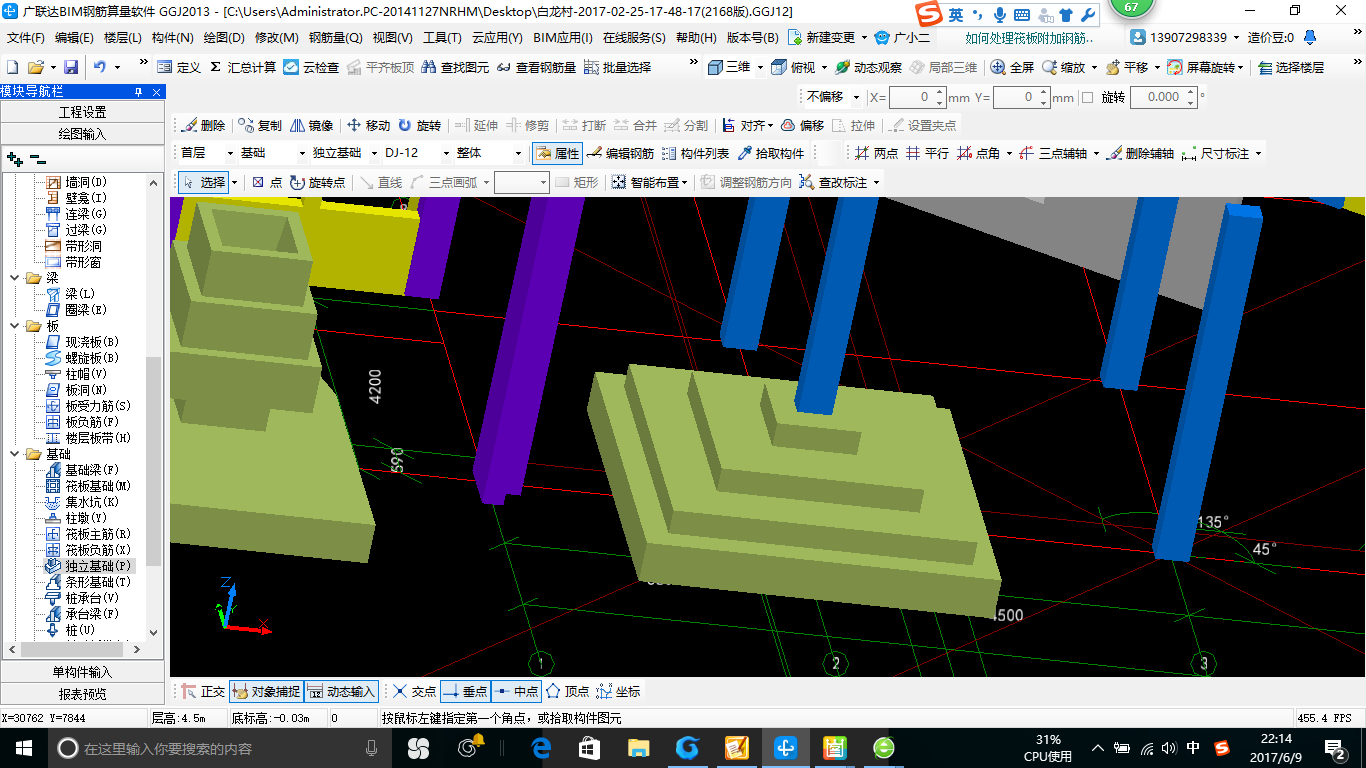The image size is (1366, 768).
Task: Click expand-all plus icon in navigator
Action: (14, 158)
